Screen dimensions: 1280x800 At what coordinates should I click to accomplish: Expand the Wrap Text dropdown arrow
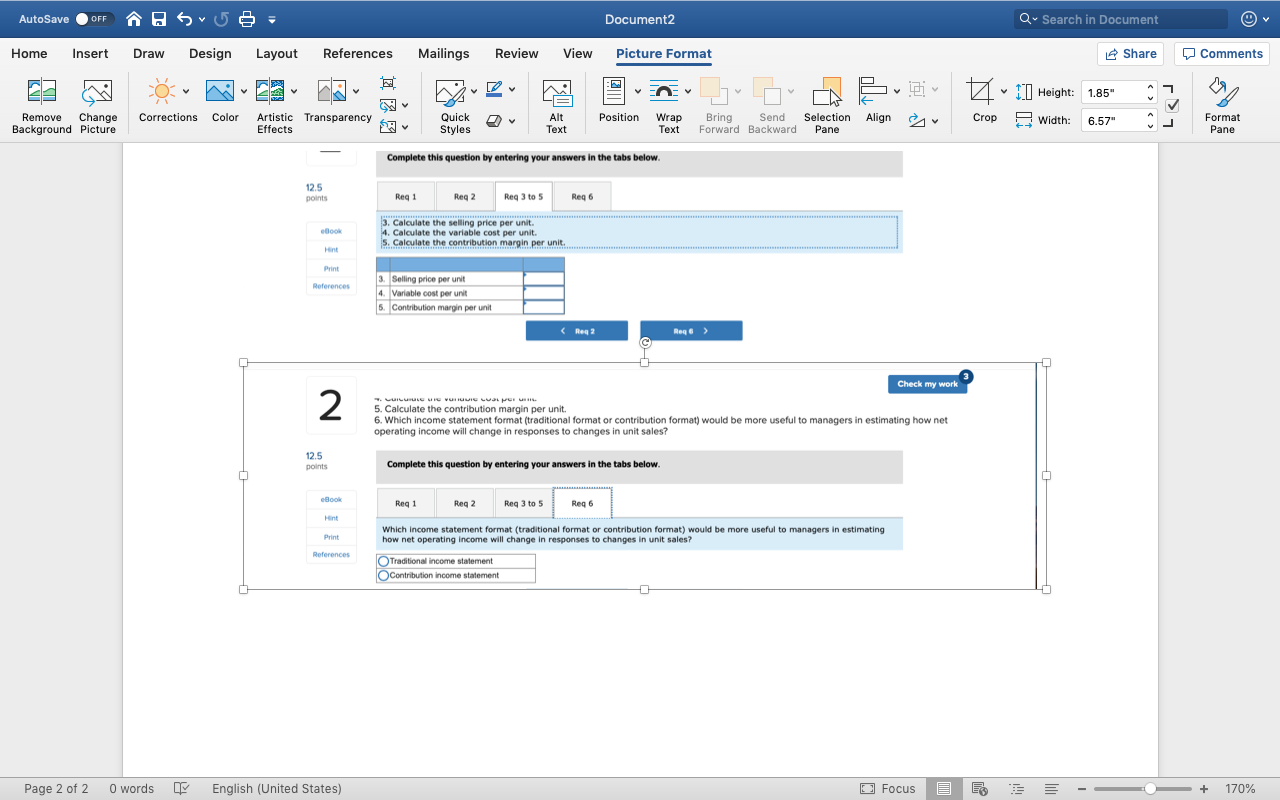688,92
